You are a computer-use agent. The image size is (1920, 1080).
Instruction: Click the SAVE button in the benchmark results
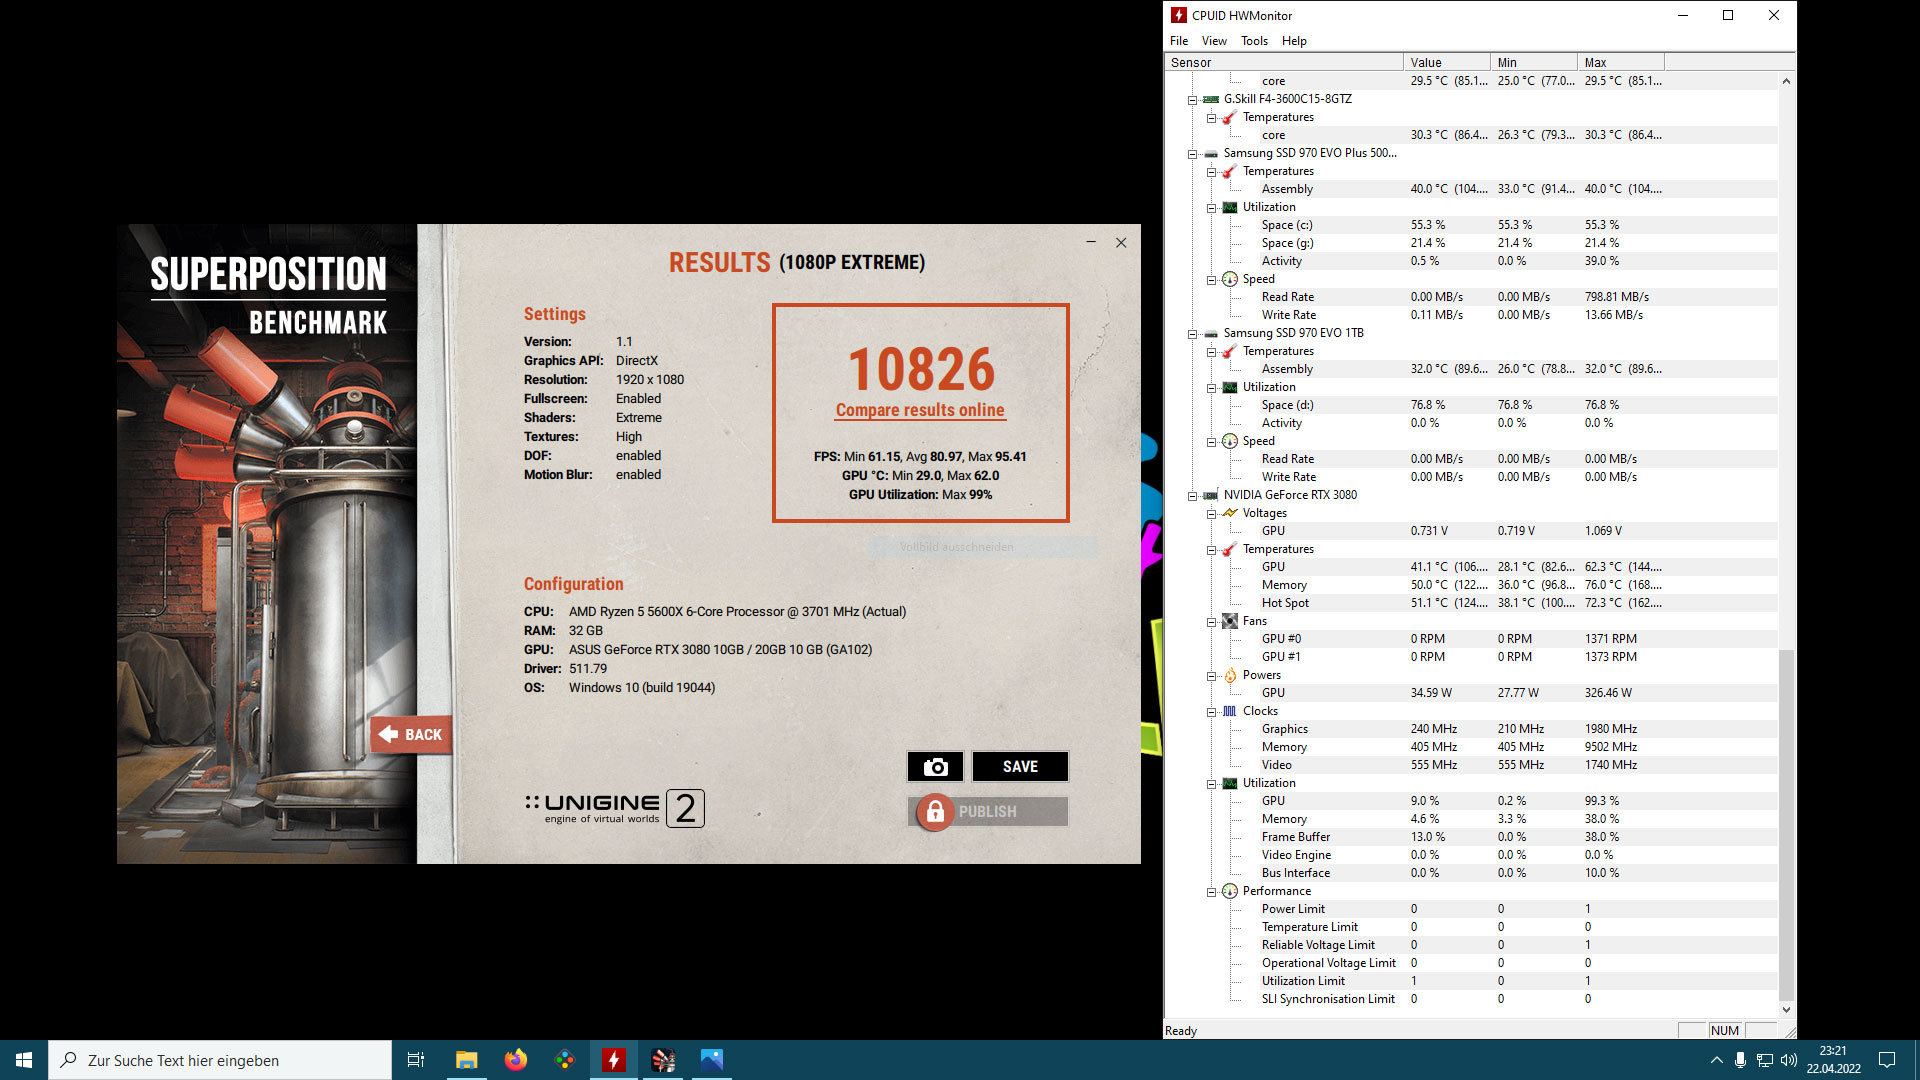1020,766
